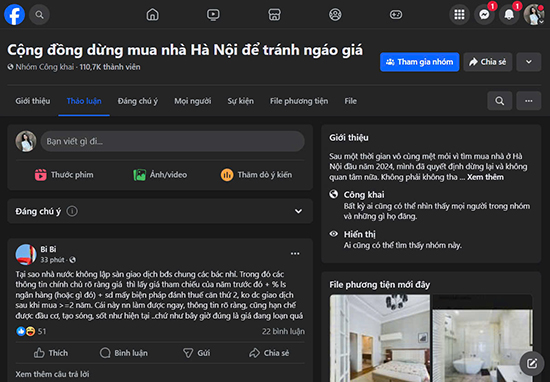Click Bình luận on Bi Bi post
Screen dimensions: 550x382
click(123, 353)
